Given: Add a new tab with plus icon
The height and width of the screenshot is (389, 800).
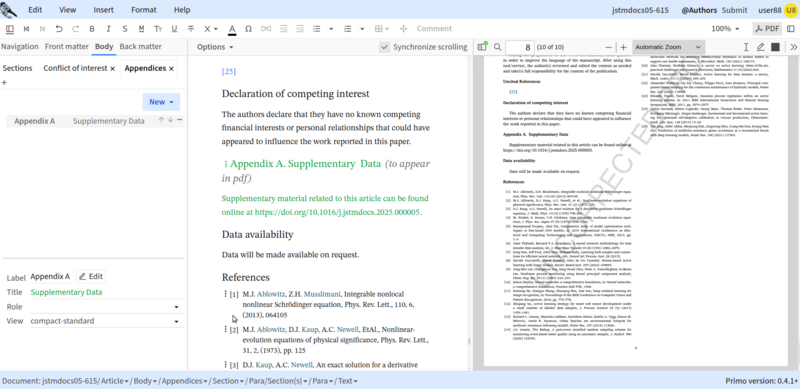Looking at the screenshot, I should coord(5,82).
